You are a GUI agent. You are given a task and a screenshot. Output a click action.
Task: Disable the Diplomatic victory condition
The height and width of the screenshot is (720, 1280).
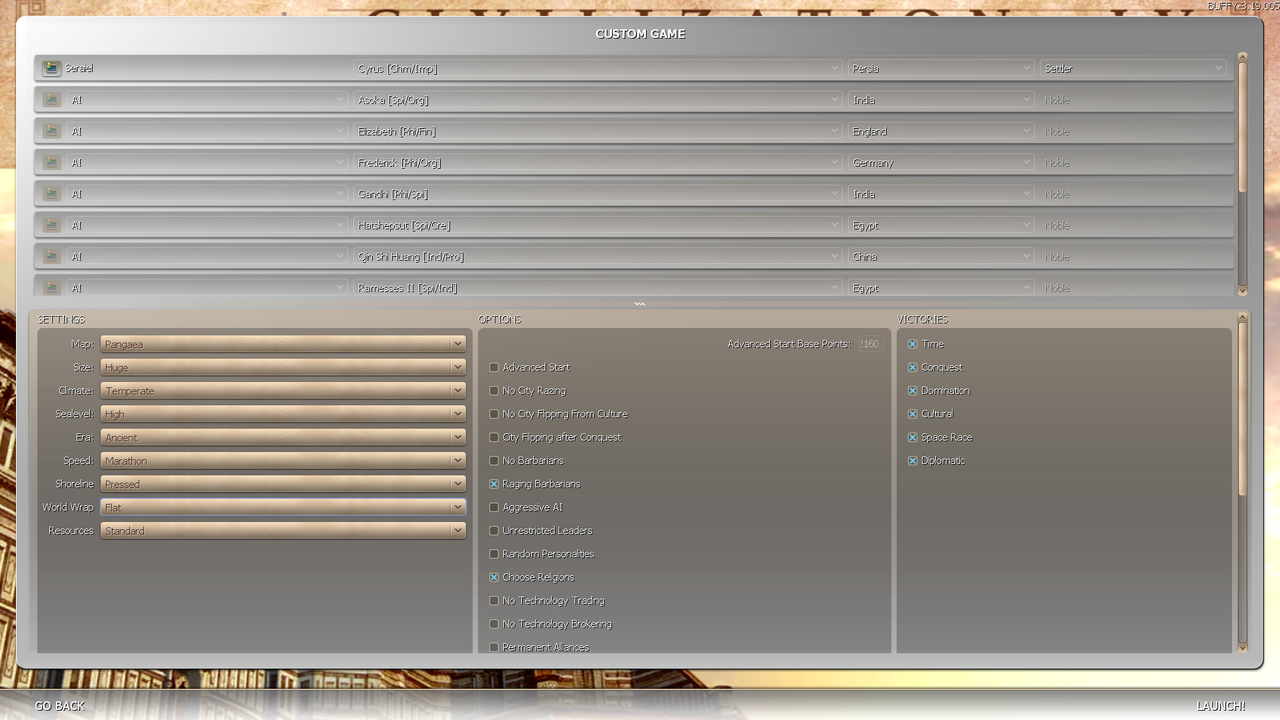913,460
